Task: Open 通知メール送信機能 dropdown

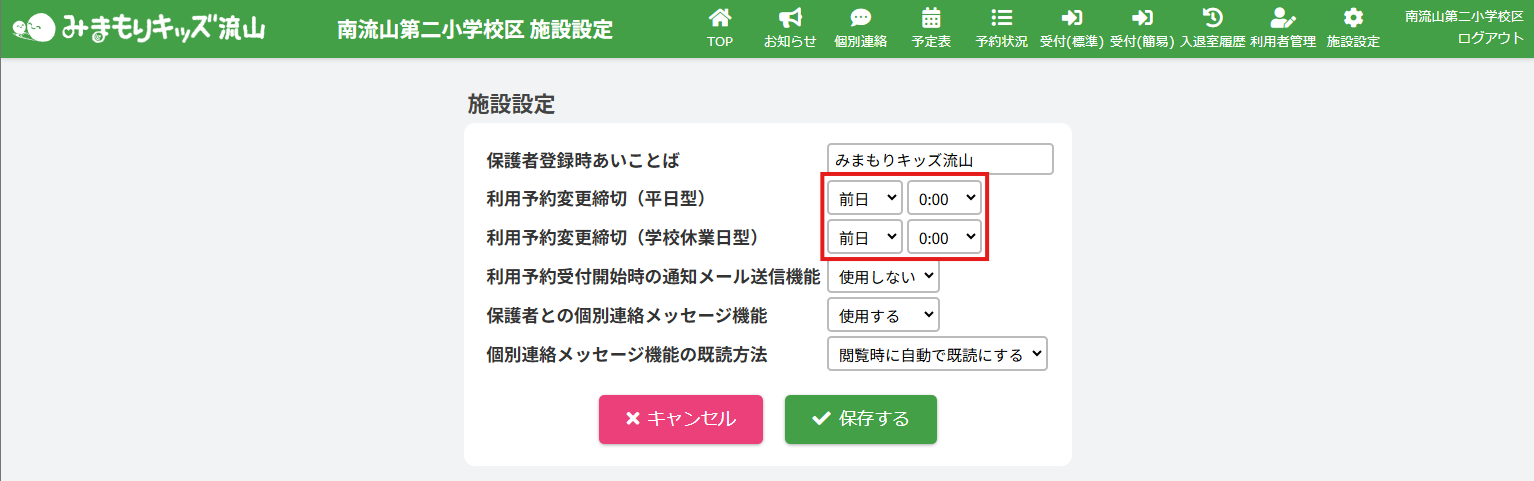Action: click(883, 276)
